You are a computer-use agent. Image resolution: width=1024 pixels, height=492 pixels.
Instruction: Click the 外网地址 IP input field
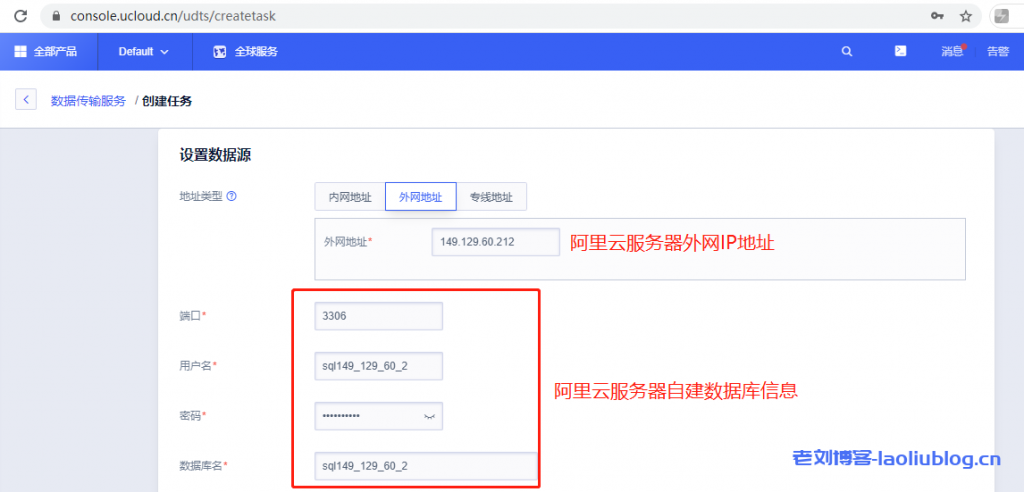coord(496,242)
